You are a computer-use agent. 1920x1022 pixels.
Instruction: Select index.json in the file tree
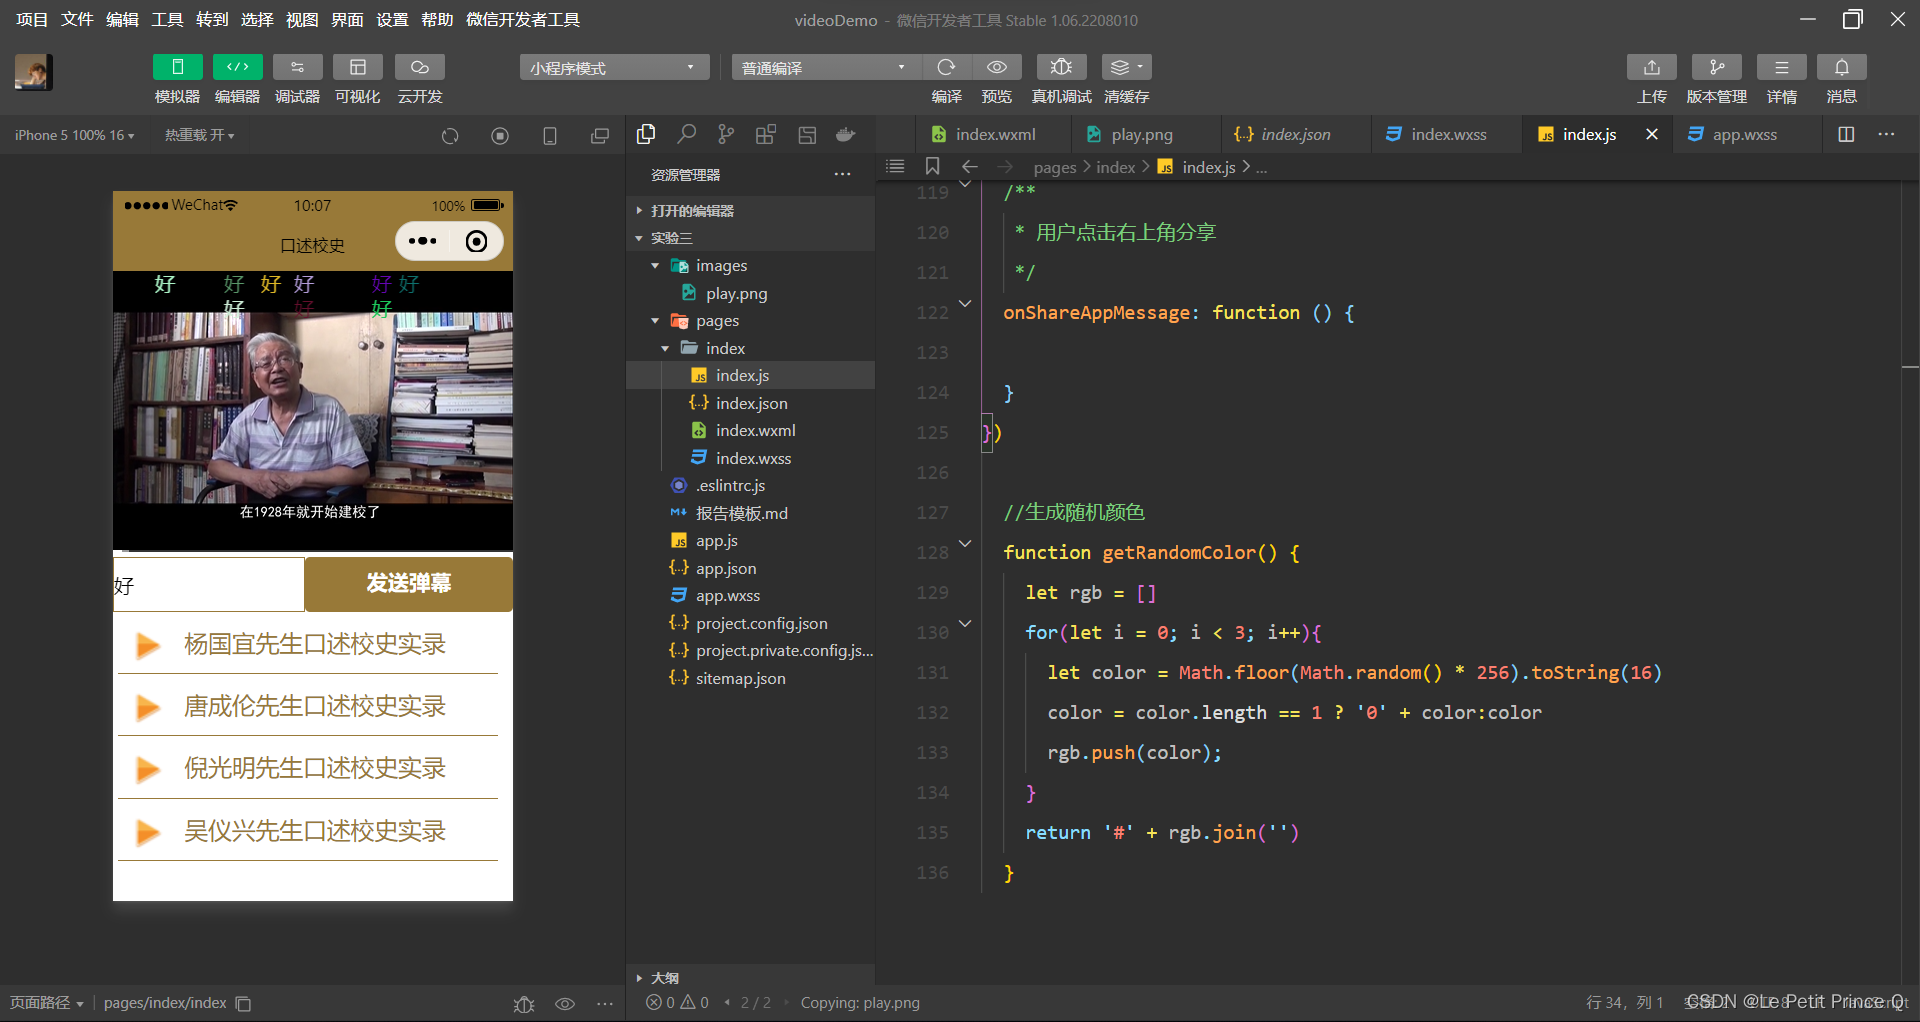point(750,403)
